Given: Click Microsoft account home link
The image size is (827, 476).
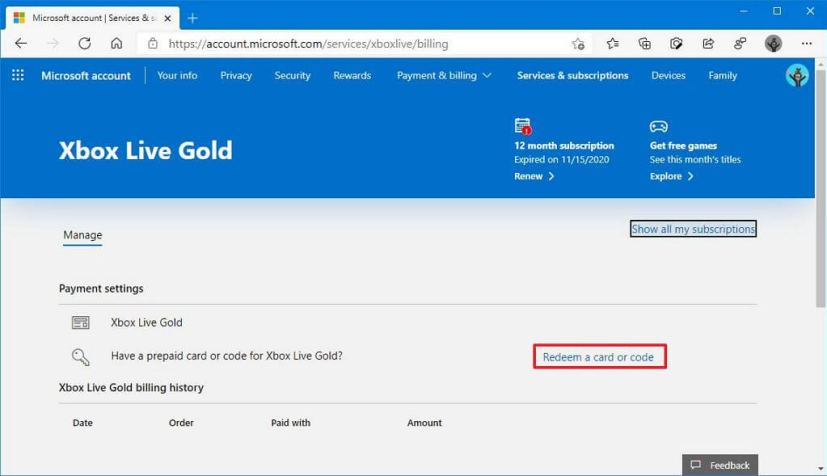Looking at the screenshot, I should point(86,75).
